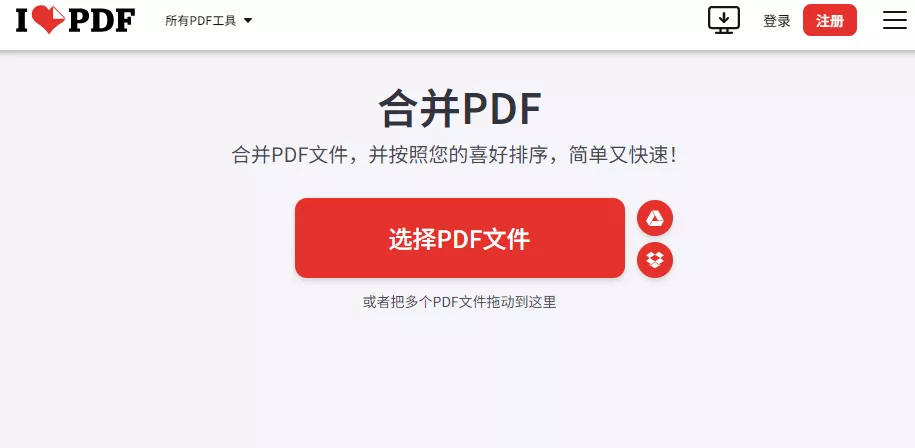
Task: Click the empty area left of 选择PDF文件
Action: 146,238
